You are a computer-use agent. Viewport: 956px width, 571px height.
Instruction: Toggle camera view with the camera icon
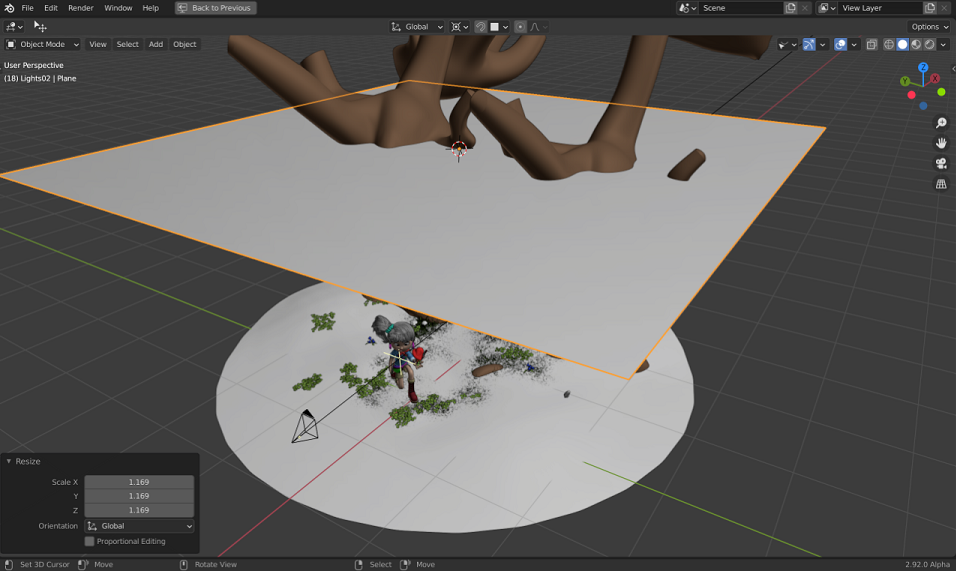(x=941, y=163)
